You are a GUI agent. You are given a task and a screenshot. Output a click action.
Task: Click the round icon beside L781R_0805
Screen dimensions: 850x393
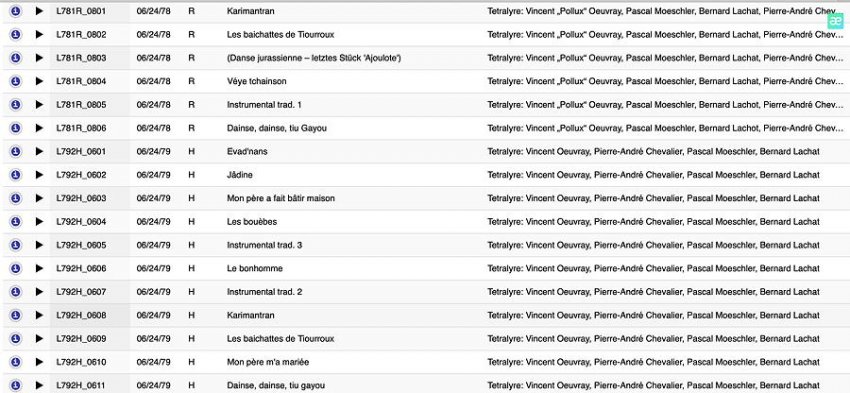(16, 104)
